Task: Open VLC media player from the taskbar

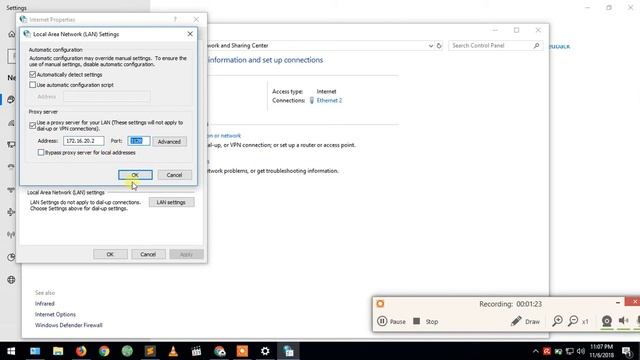Action: 173,351
